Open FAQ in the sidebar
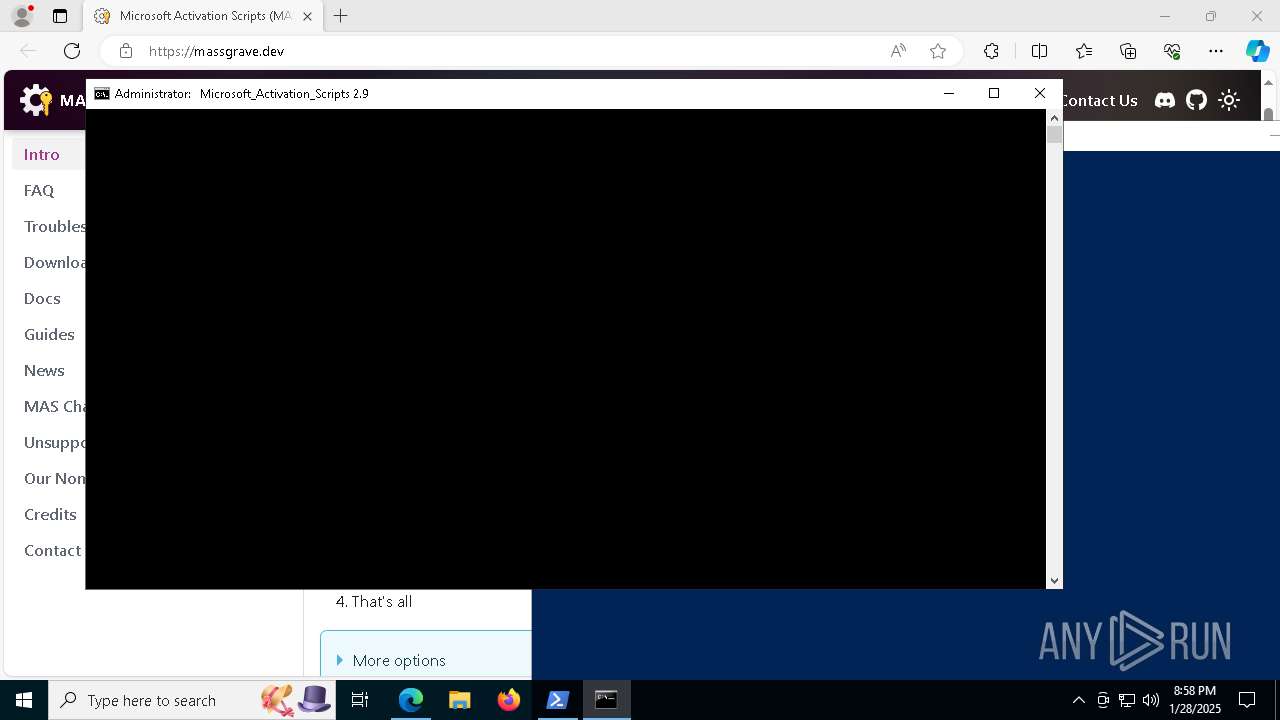The image size is (1280, 720). tap(39, 190)
